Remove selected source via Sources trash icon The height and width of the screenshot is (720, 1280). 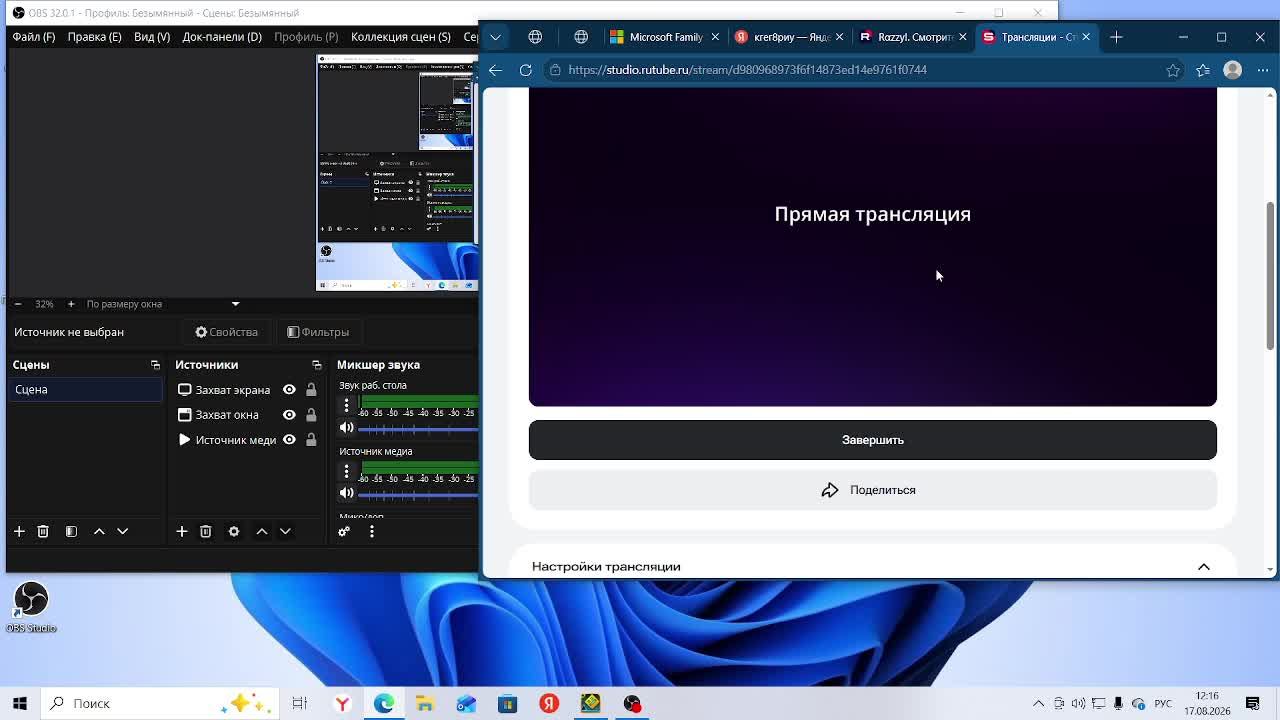[206, 531]
